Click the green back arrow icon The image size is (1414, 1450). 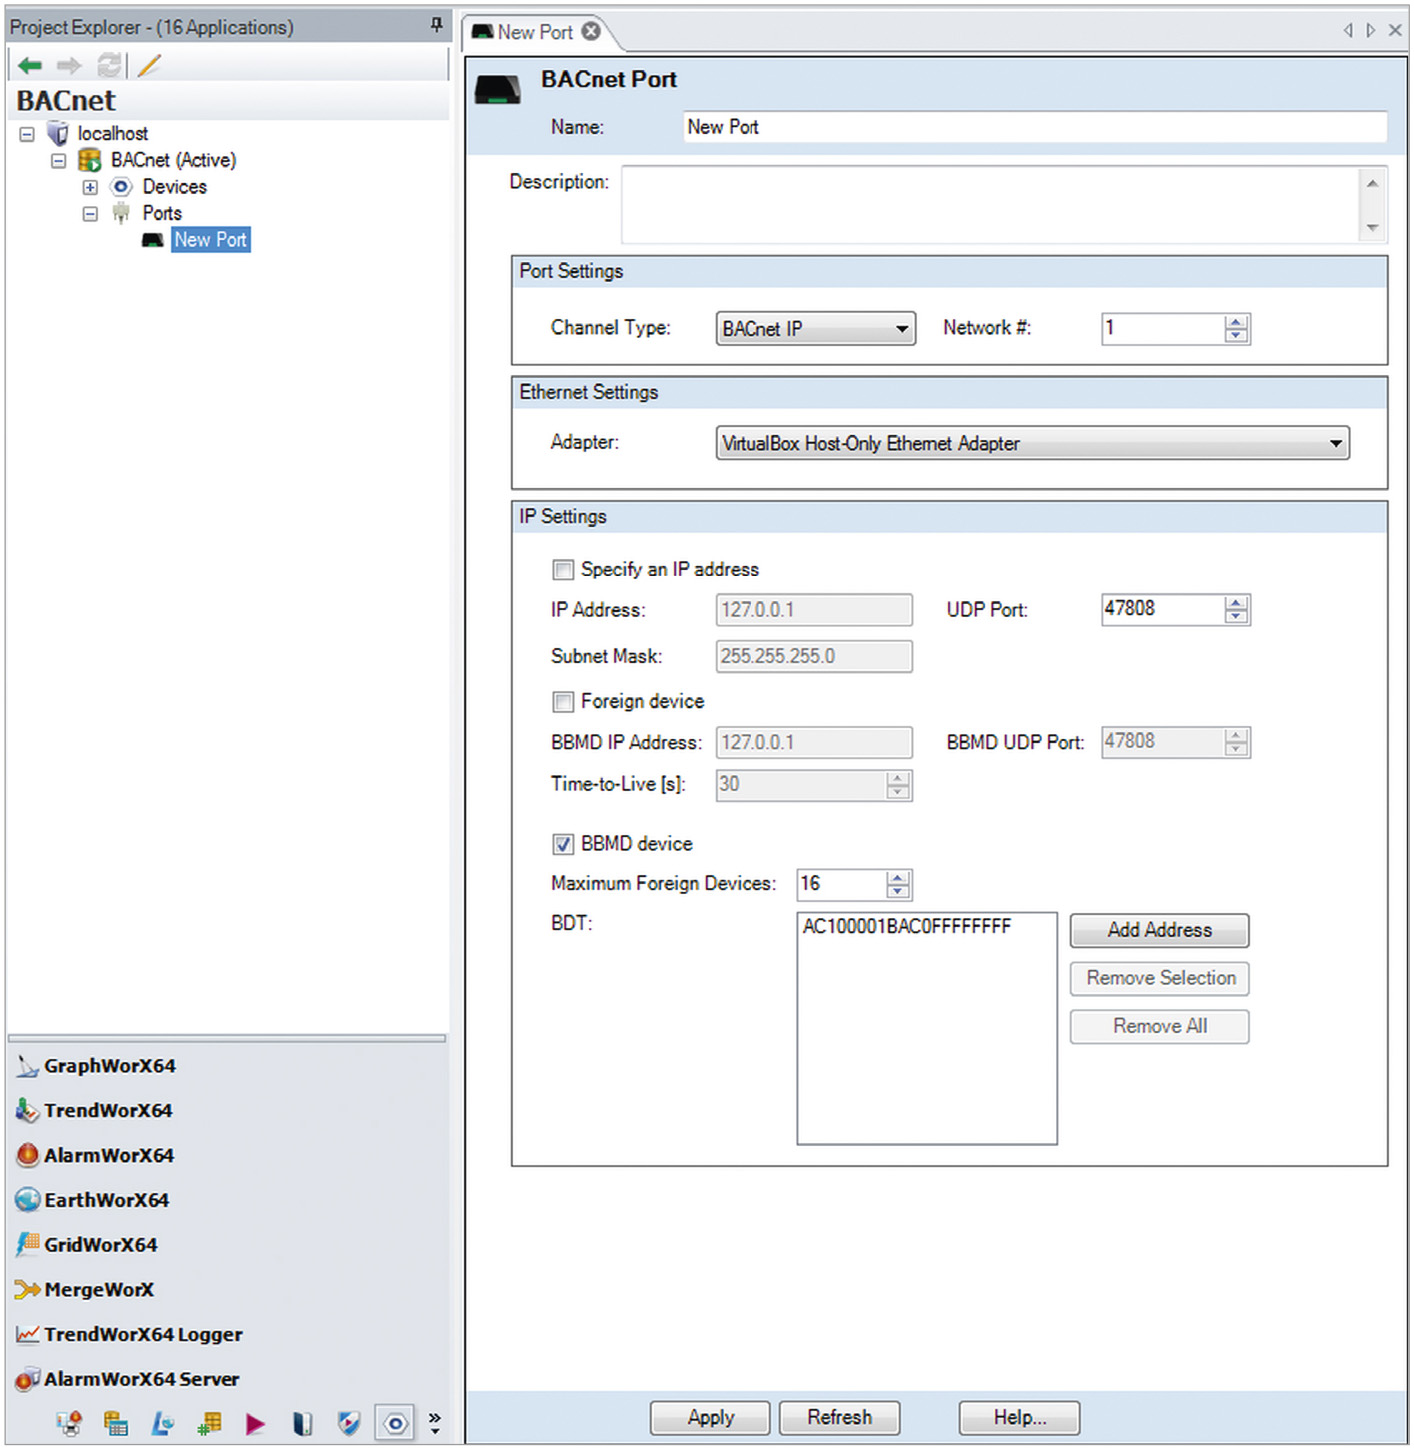coord(30,66)
